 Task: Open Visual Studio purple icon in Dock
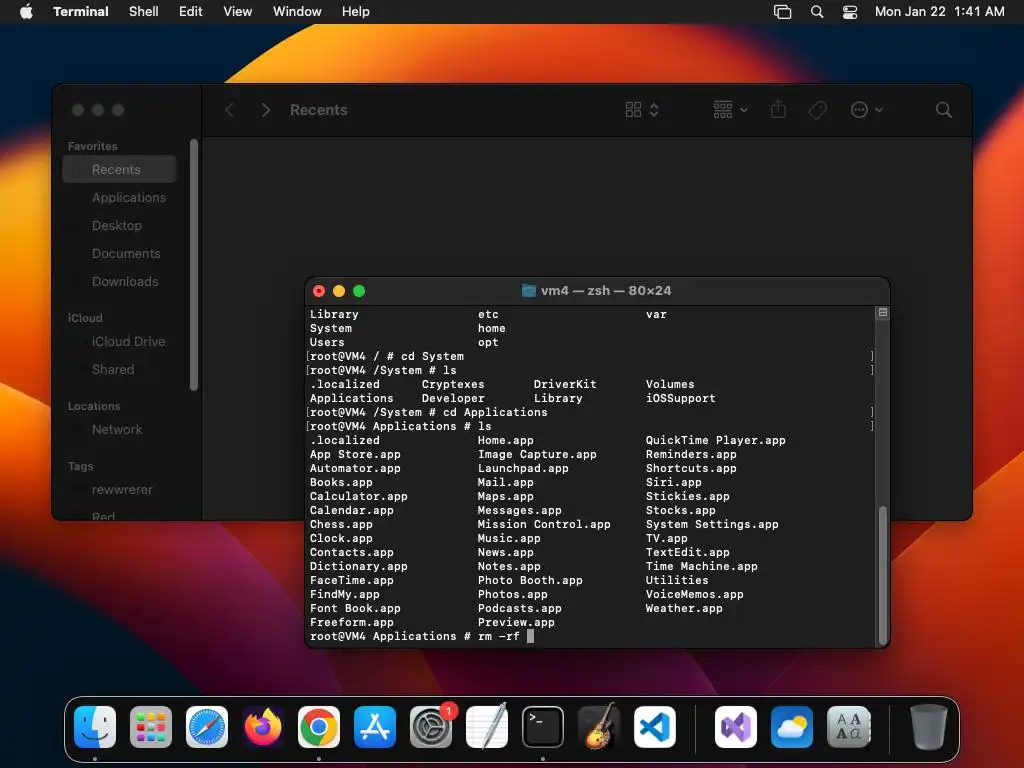point(736,727)
